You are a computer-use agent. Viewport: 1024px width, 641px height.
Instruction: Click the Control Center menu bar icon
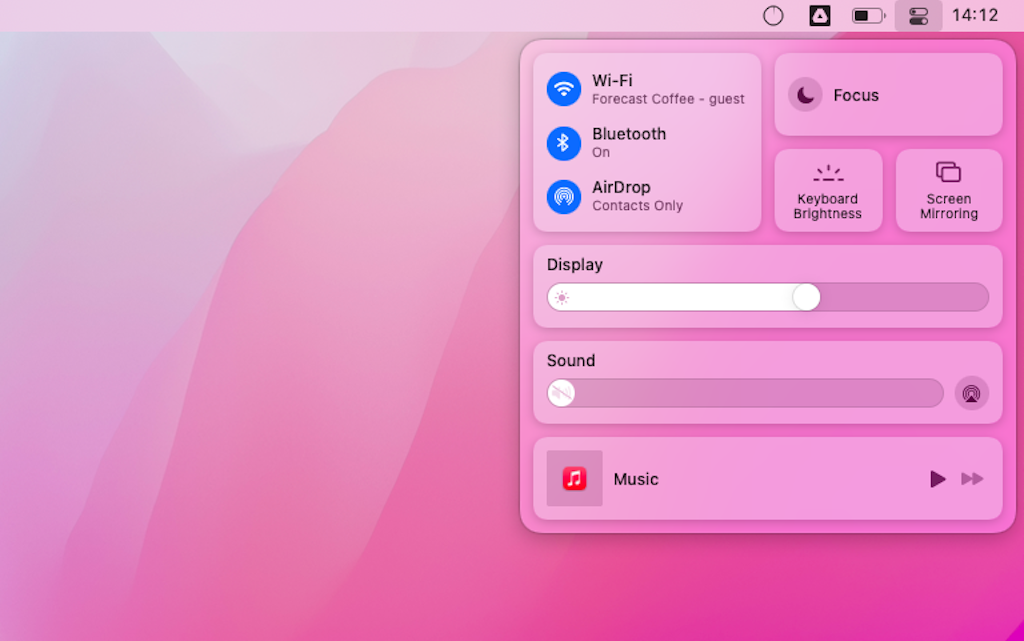[x=918, y=15]
